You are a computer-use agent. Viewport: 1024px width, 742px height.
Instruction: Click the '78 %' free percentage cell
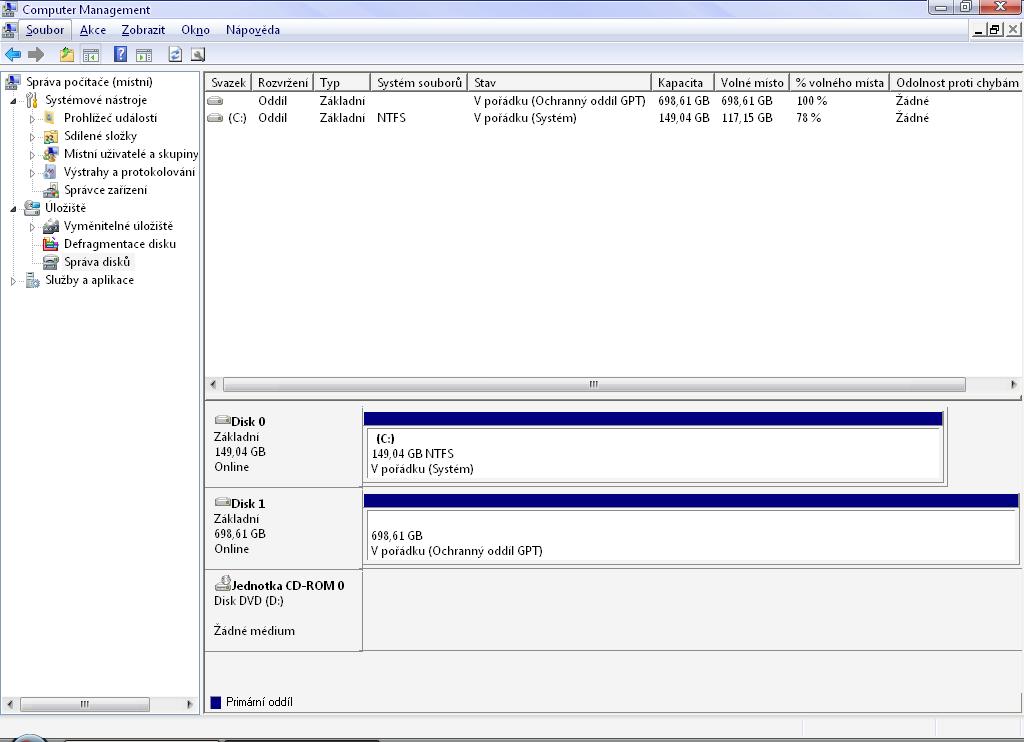point(808,118)
